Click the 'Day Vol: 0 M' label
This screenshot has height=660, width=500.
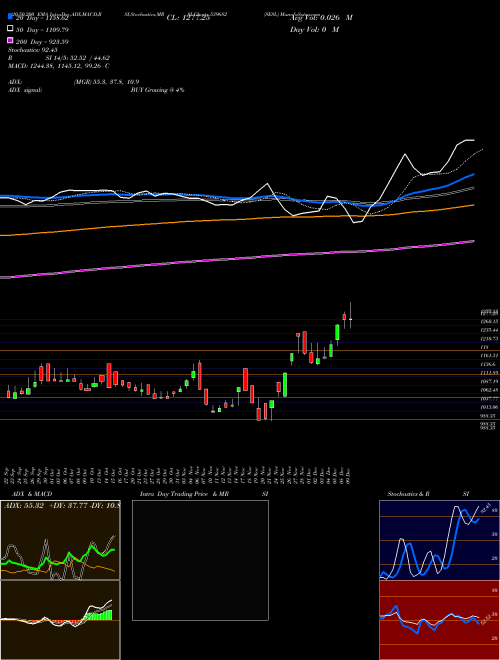[x=314, y=29]
